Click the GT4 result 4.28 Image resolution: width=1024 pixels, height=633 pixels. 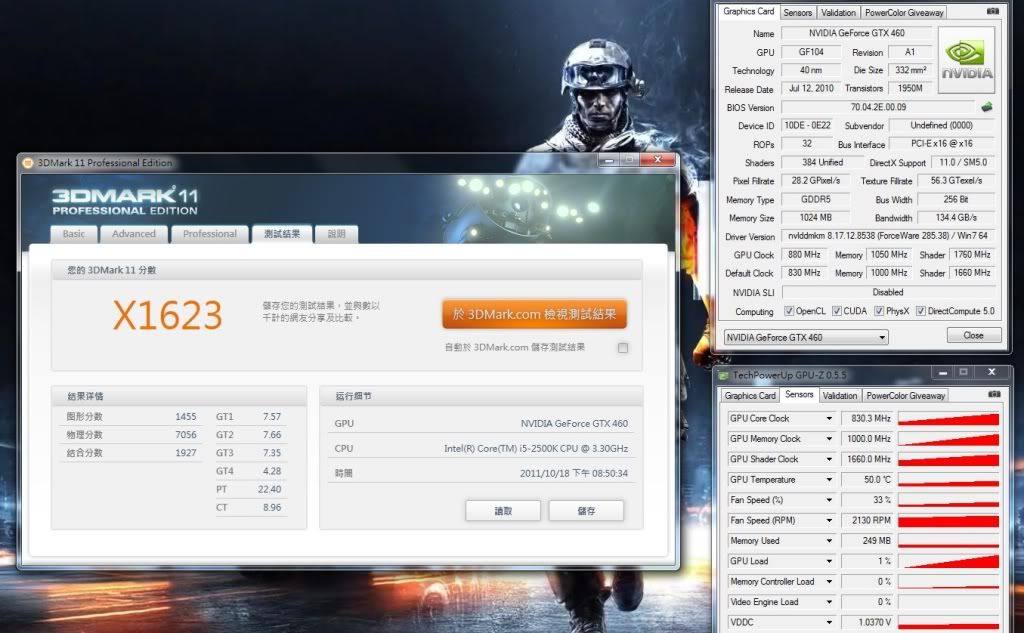272,471
